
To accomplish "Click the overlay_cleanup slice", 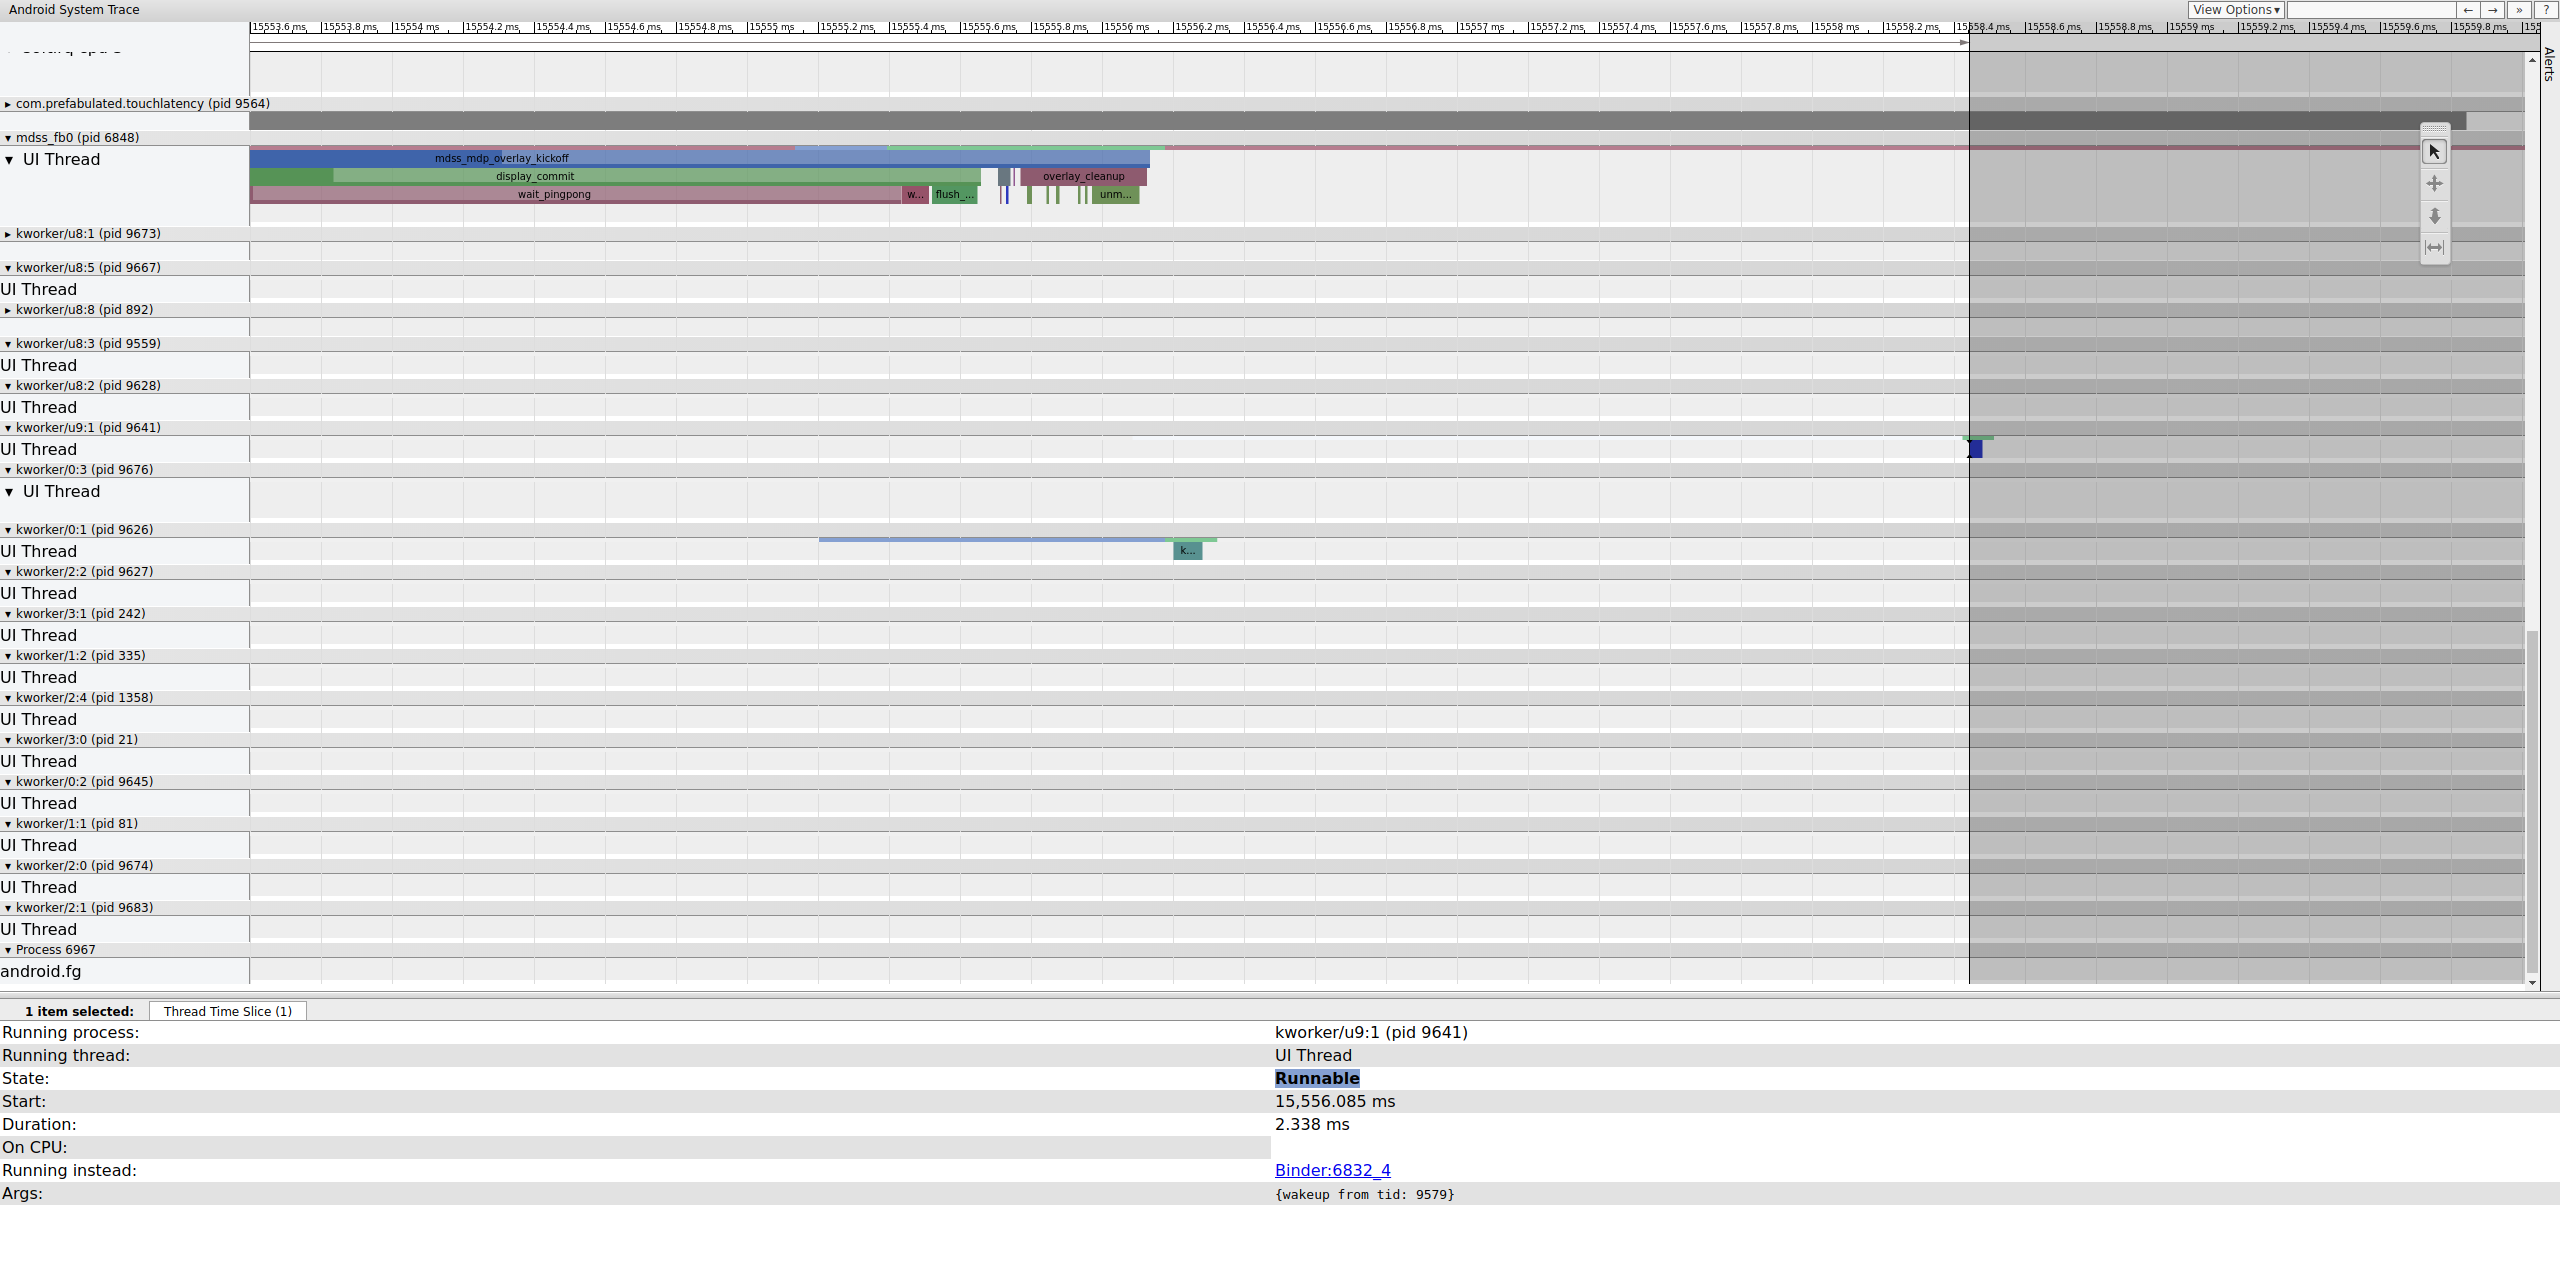I will [1083, 176].
